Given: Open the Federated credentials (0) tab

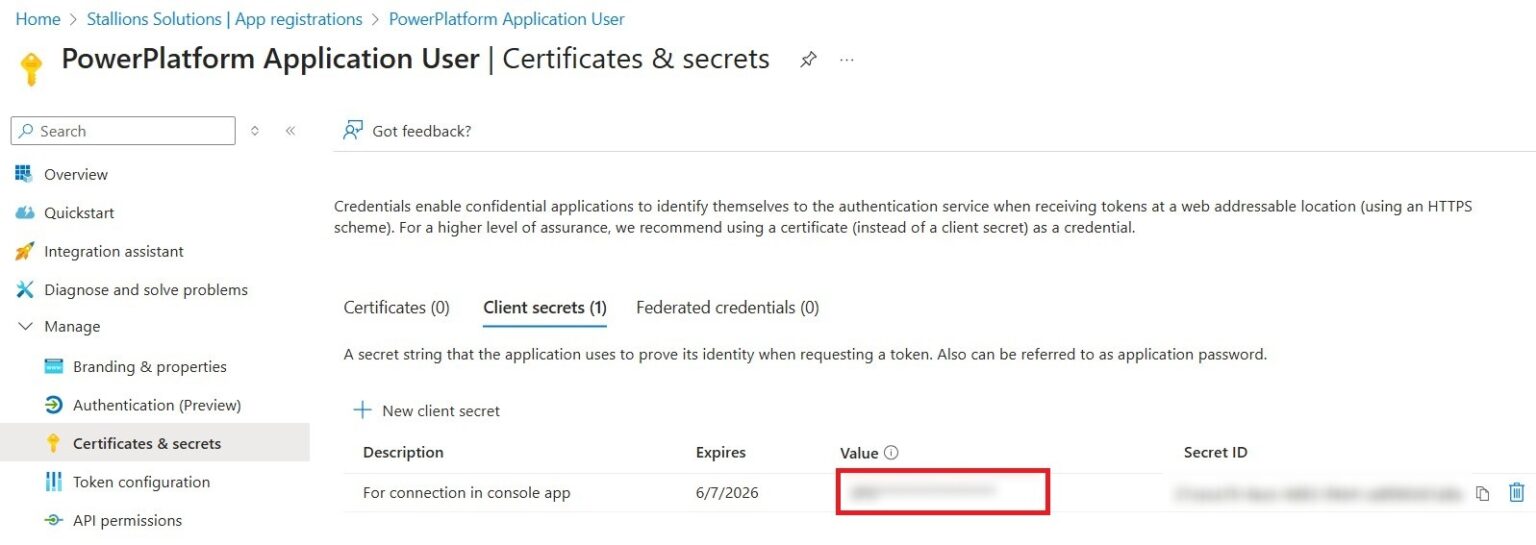Looking at the screenshot, I should pyautogui.click(x=727, y=308).
